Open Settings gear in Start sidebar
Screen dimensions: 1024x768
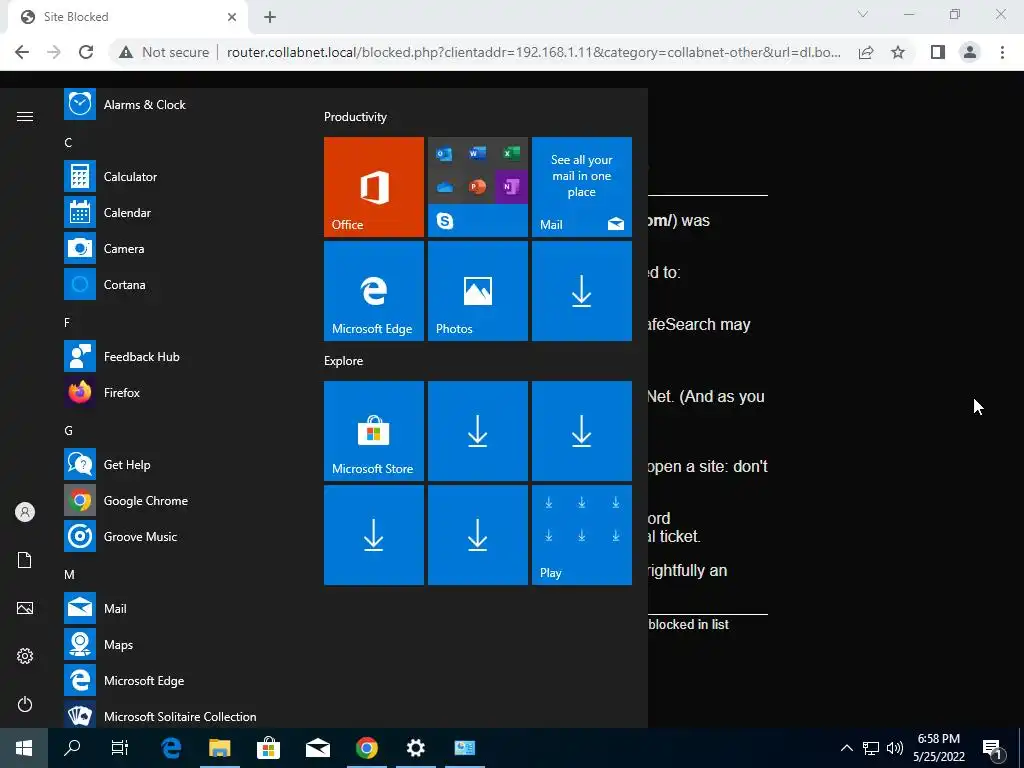25,656
